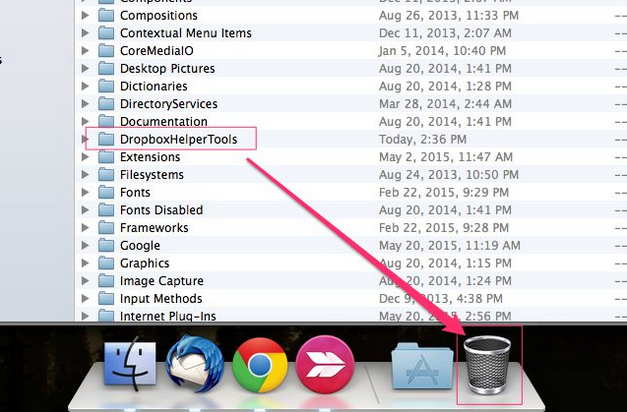Select the Fonts Disabled folder
Image resolution: width=627 pixels, height=412 pixels.
pyautogui.click(x=160, y=210)
